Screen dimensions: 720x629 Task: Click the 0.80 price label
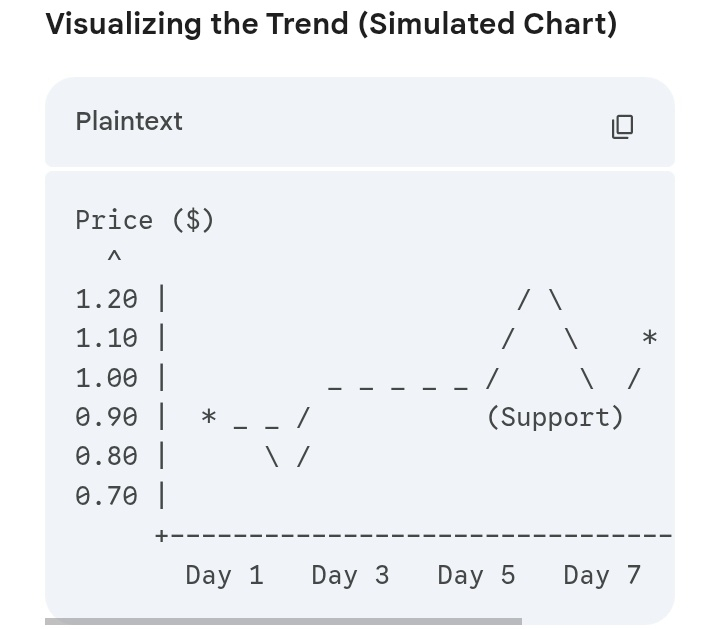[x=106, y=456]
